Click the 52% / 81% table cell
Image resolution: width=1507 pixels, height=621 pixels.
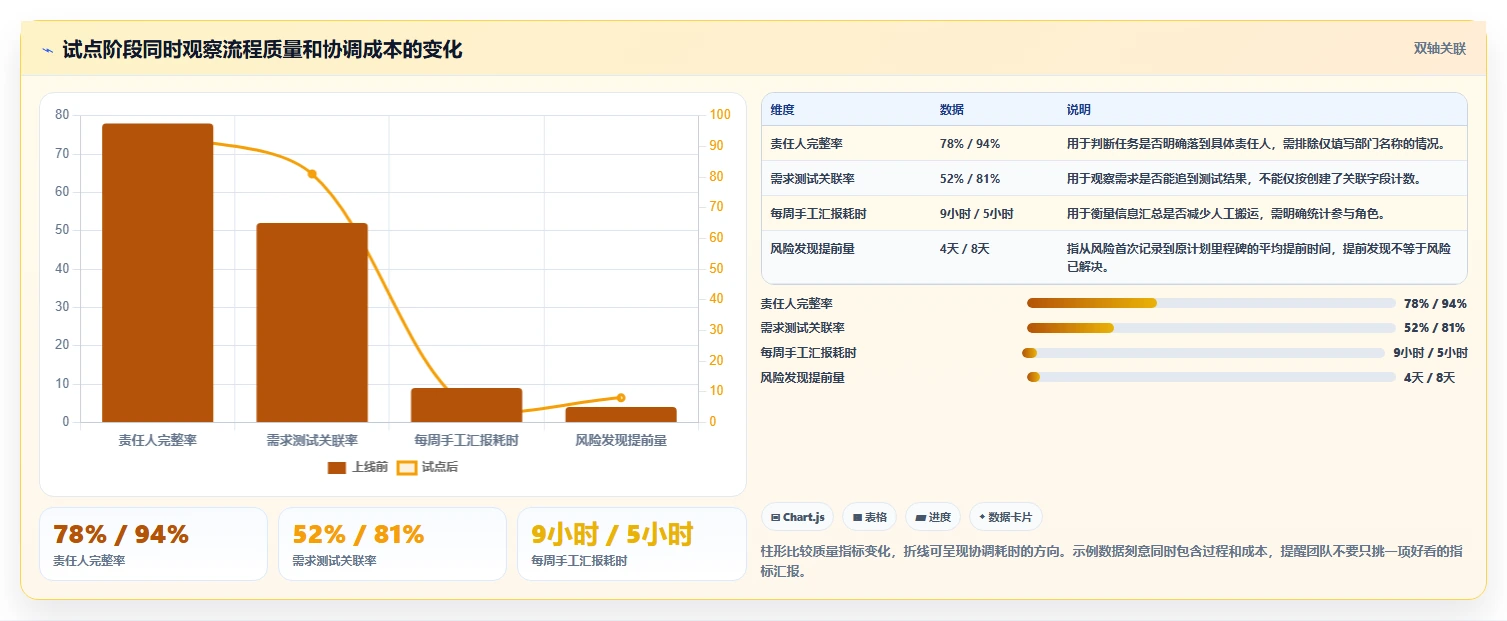point(970,179)
